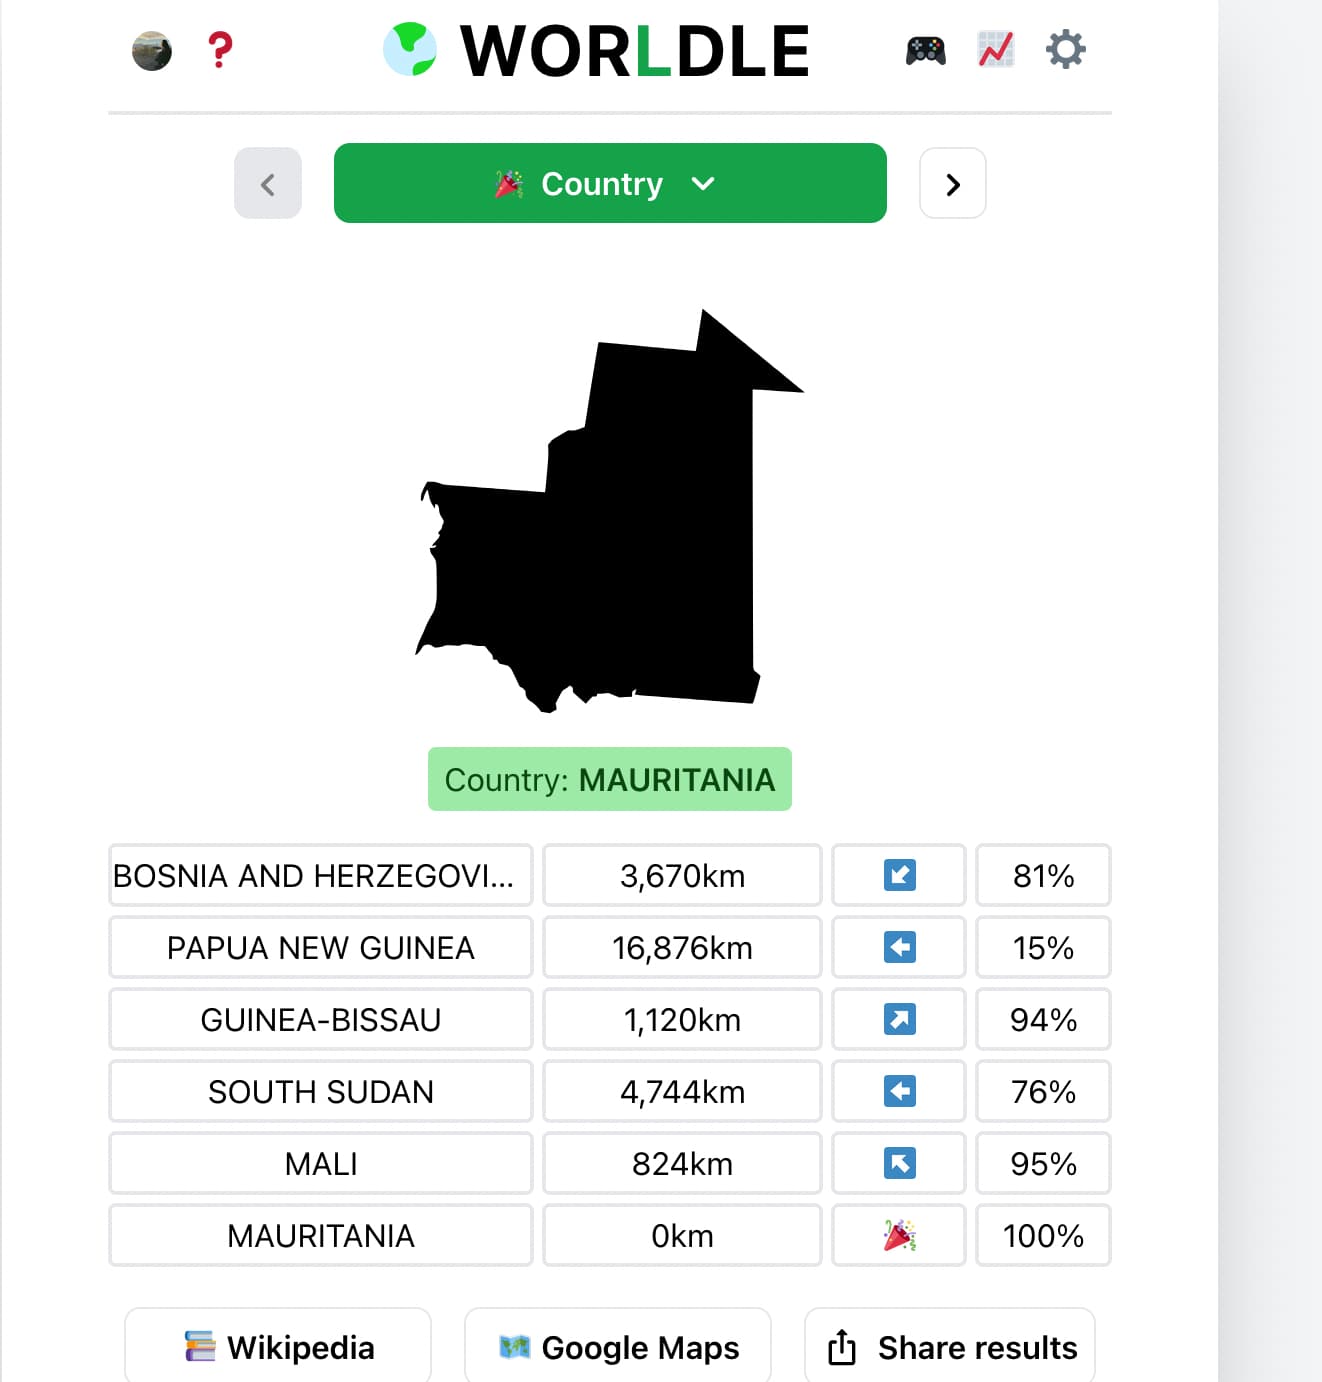Viewport: 1322px width, 1382px height.
Task: Go to next round arrow
Action: [953, 183]
